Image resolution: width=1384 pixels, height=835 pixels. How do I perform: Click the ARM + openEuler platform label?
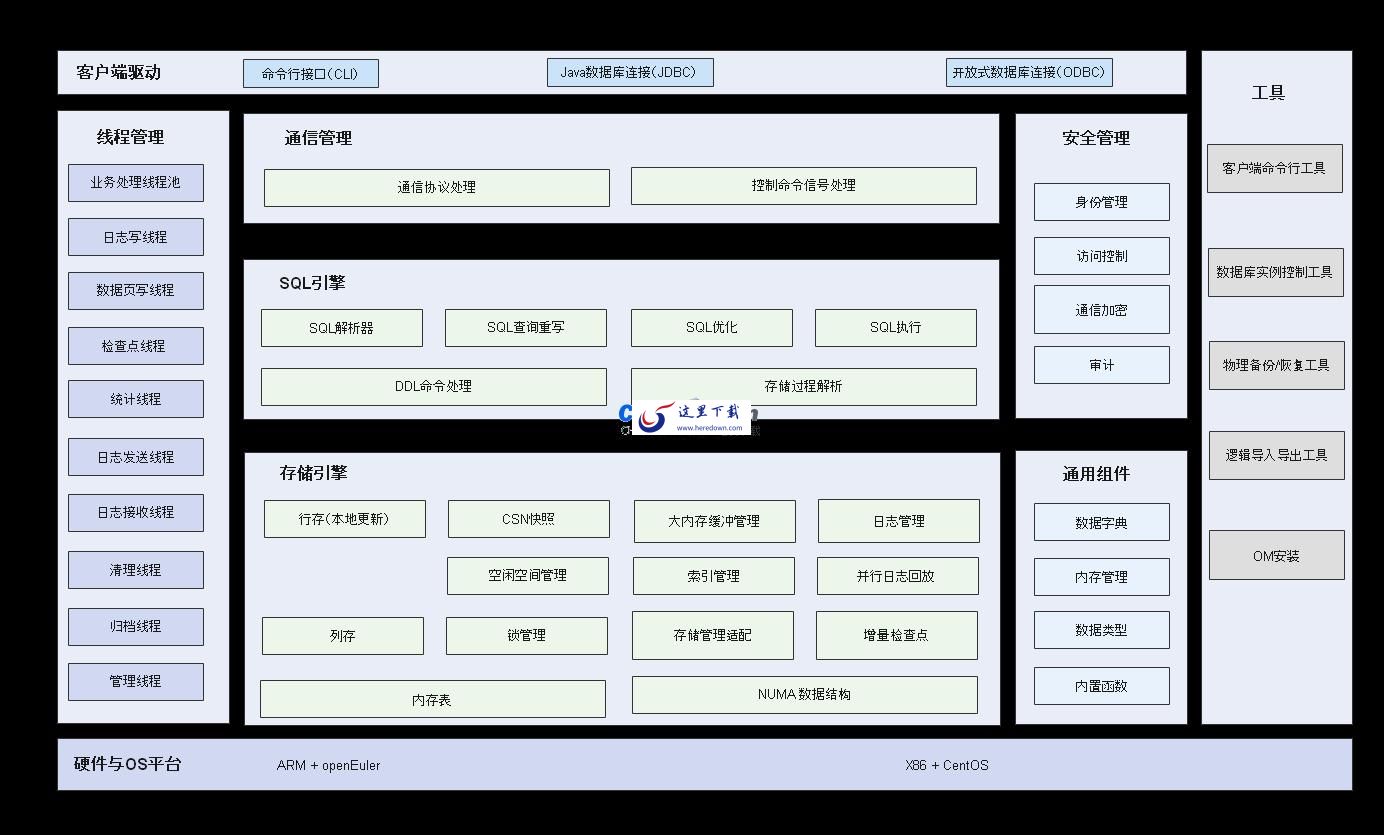(x=329, y=765)
